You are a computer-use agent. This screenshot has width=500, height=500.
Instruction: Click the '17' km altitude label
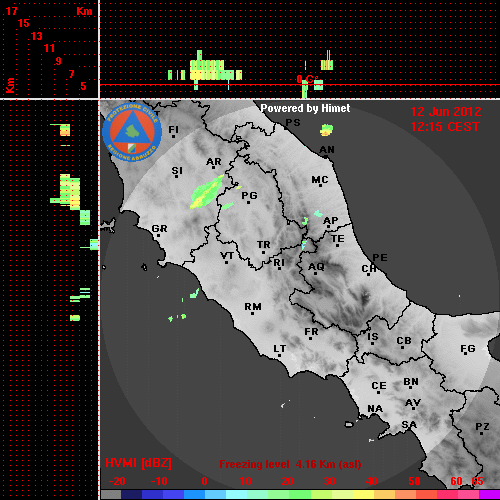(11, 11)
